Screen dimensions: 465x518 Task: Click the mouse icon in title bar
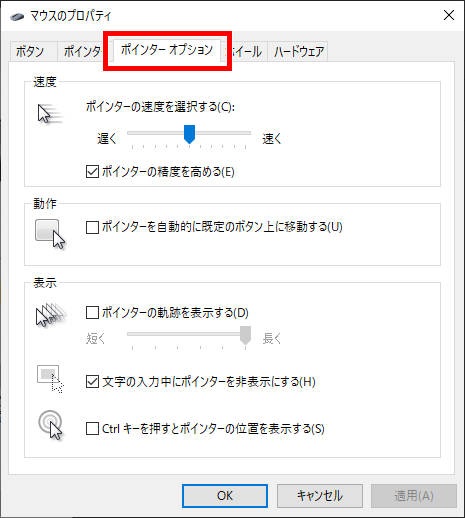[17, 16]
